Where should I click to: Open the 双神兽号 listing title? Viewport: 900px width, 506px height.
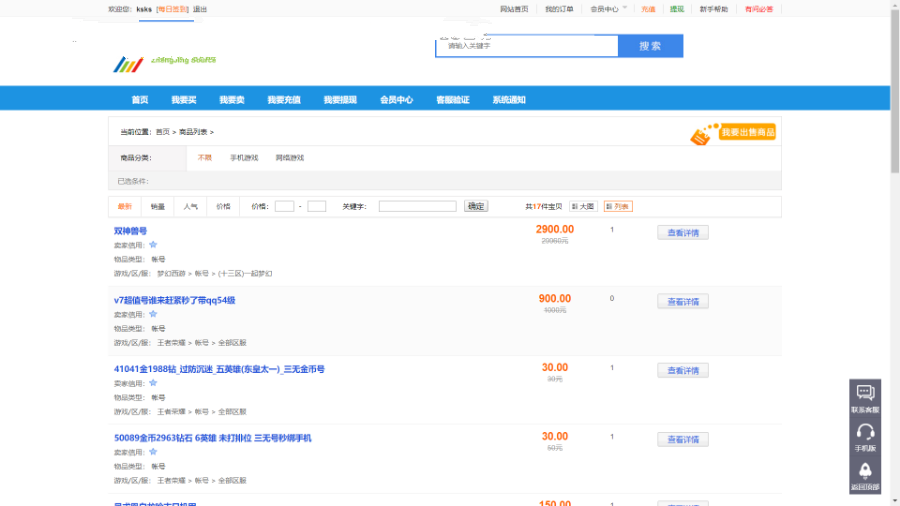pyautogui.click(x=130, y=231)
